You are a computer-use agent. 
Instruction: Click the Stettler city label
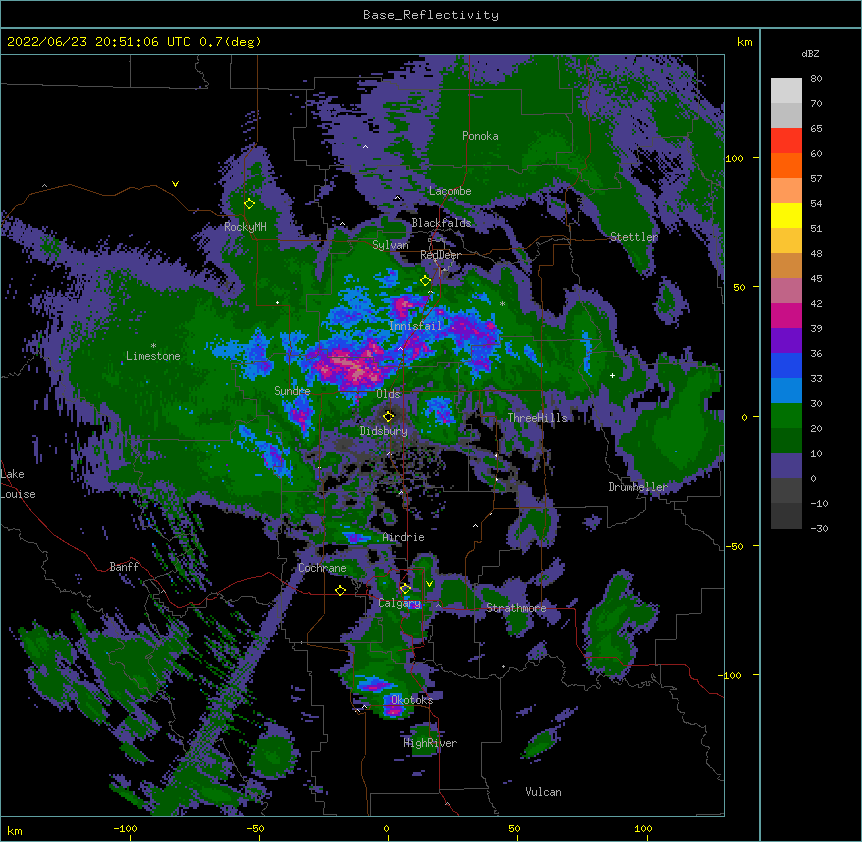pyautogui.click(x=634, y=237)
